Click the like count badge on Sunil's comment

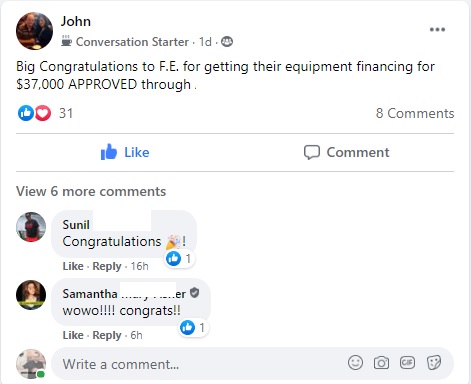coord(179,258)
